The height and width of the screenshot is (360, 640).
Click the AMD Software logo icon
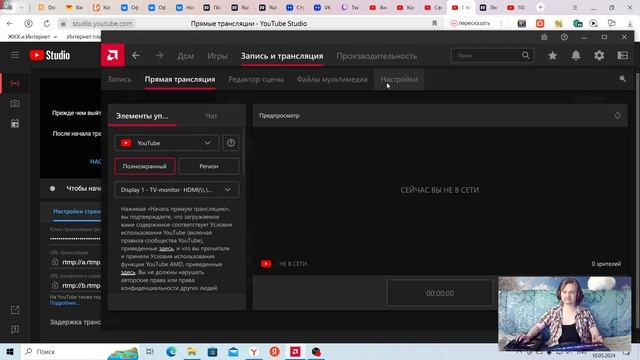tap(113, 55)
